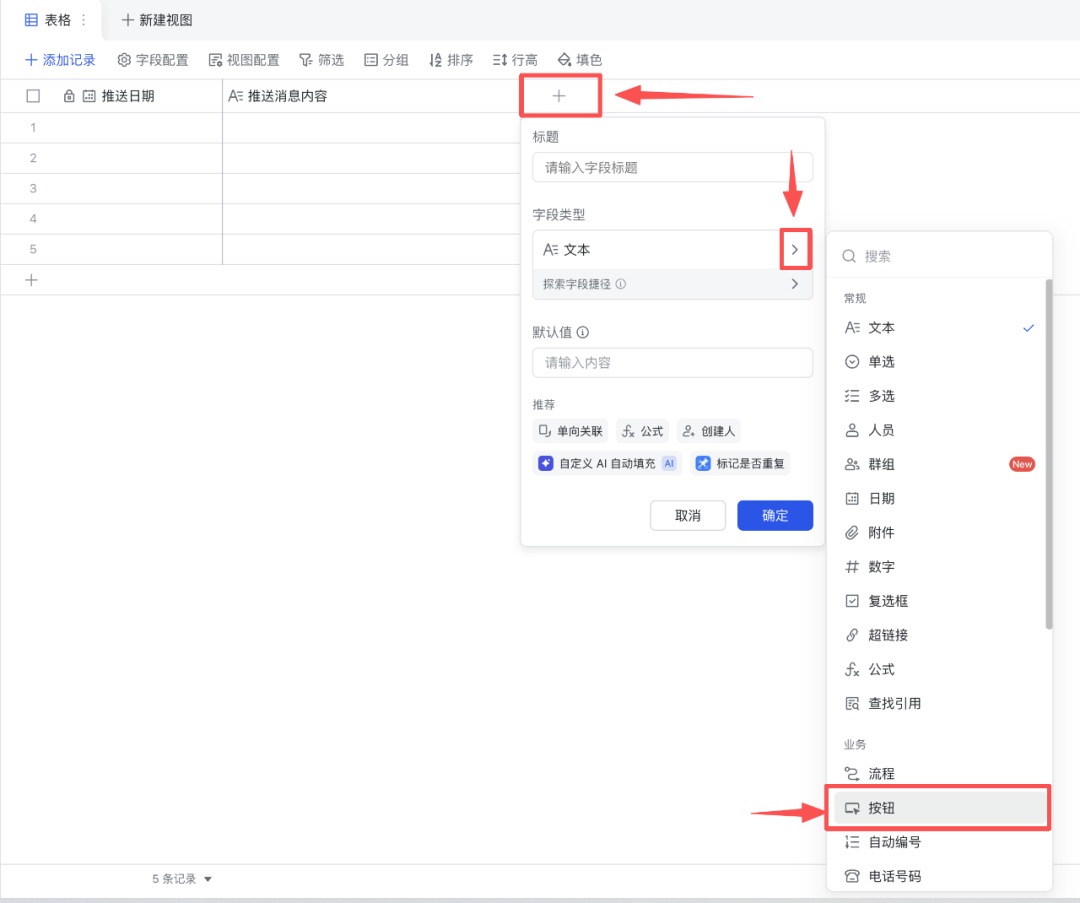Select 自动编号 field type
This screenshot has width=1080, height=903.
939,842
